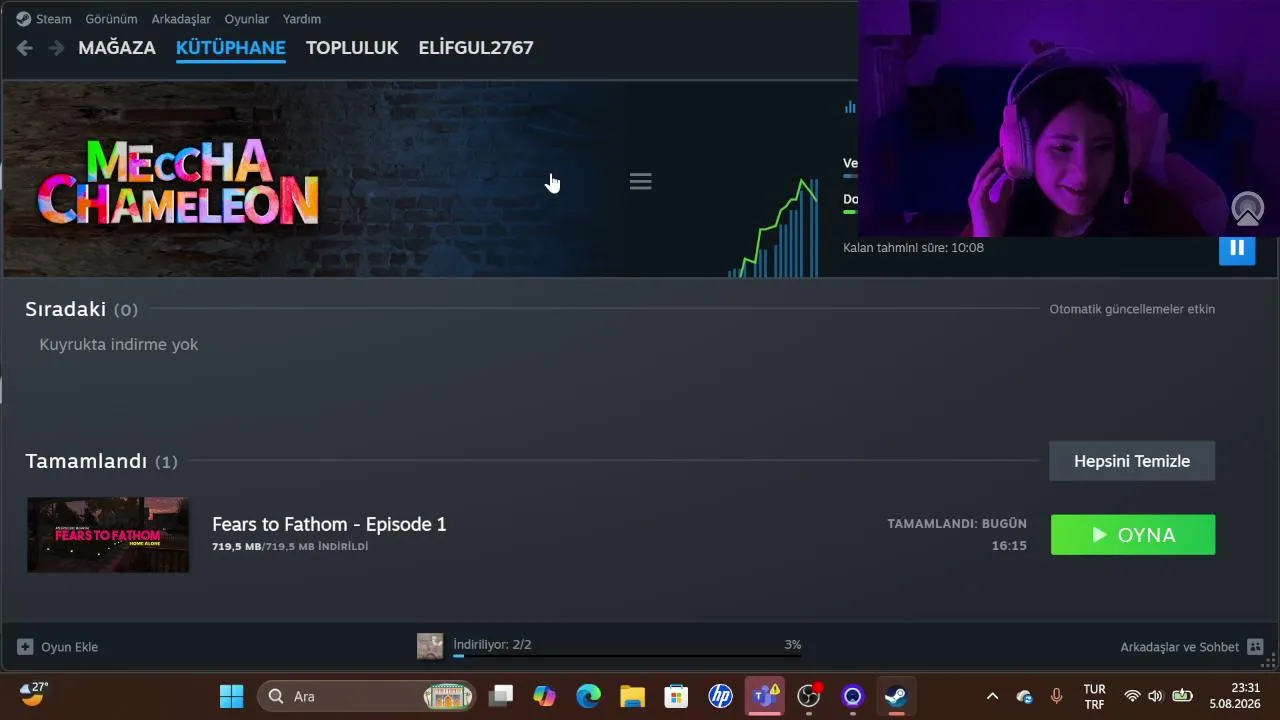The height and width of the screenshot is (720, 1280).
Task: Click the Tamamlandı section heading
Action: 86,462
